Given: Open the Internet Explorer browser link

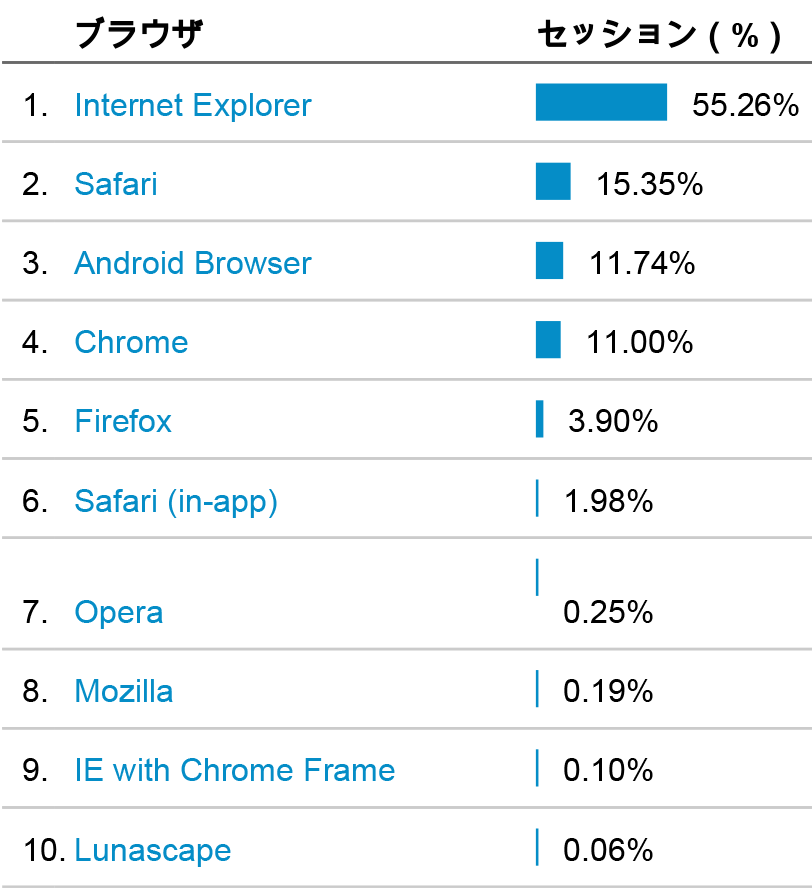Looking at the screenshot, I should (193, 106).
